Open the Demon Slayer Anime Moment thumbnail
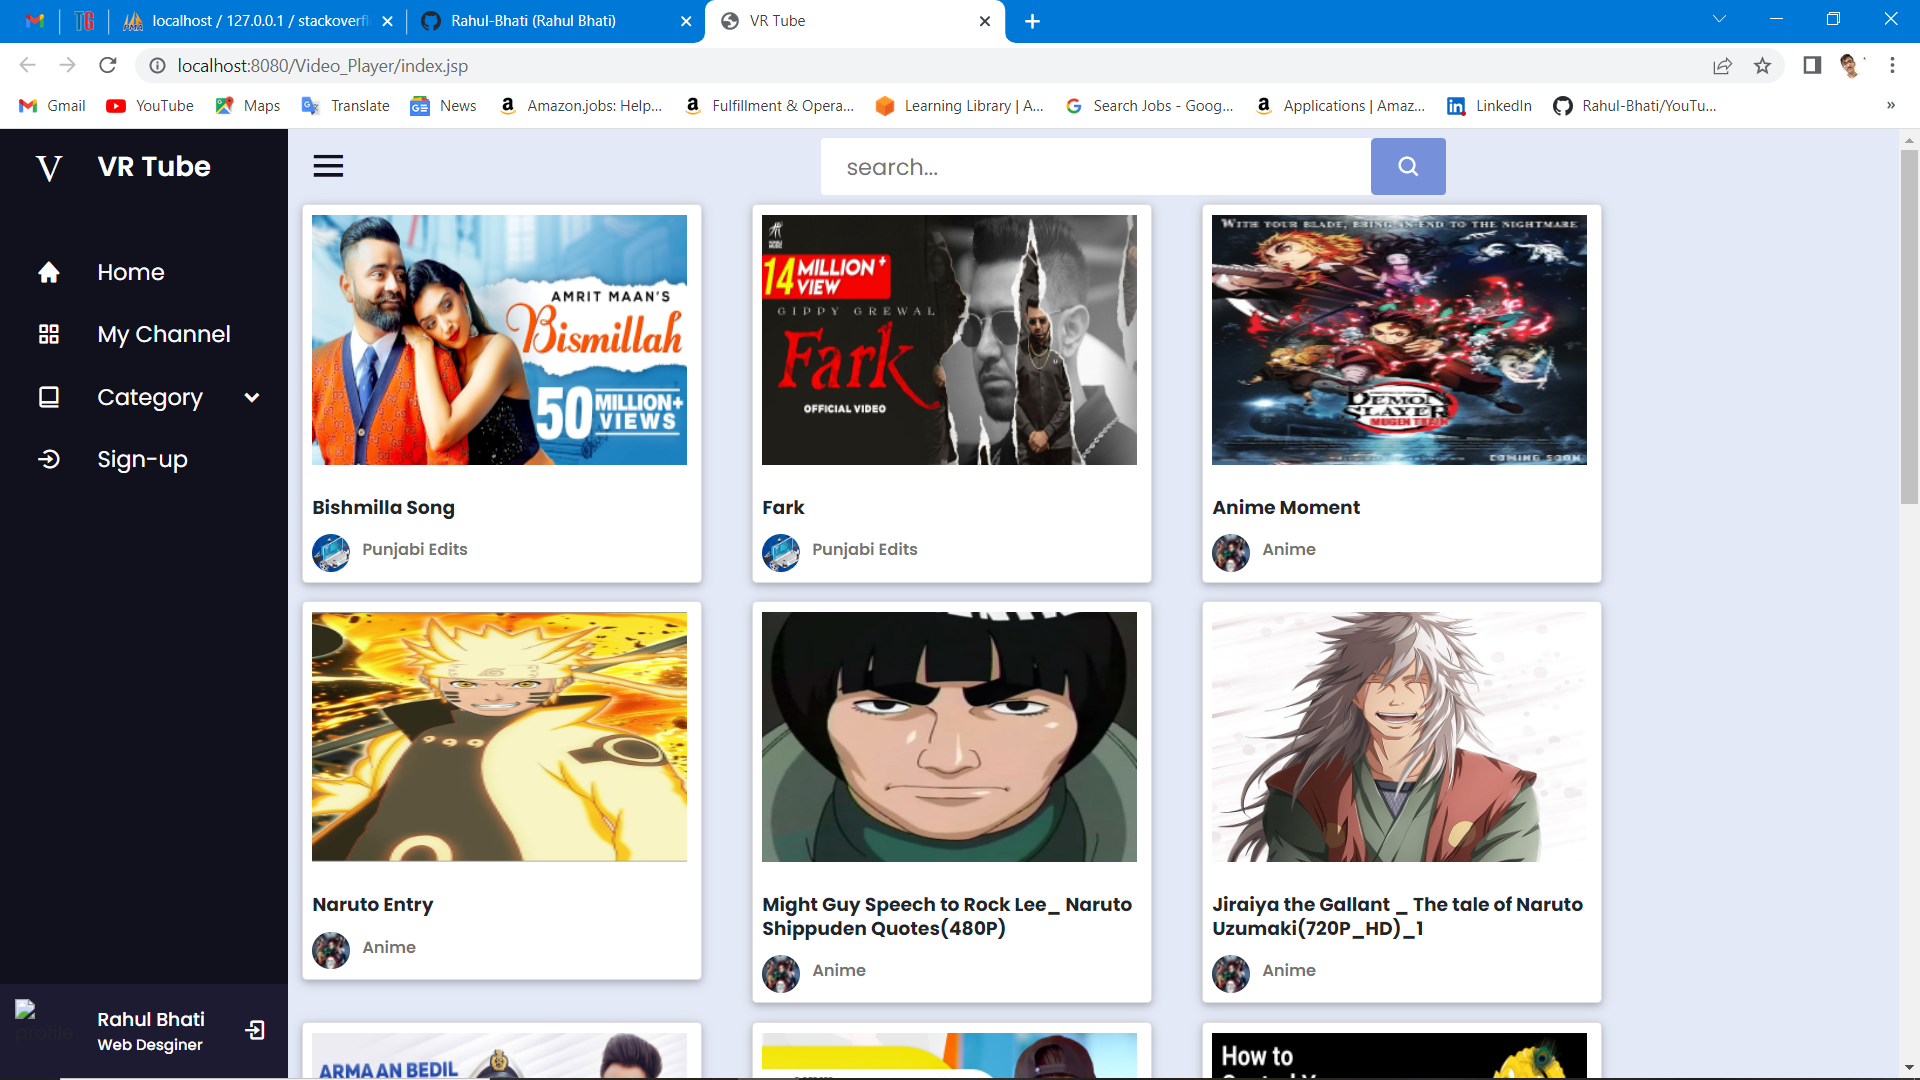This screenshot has height=1080, width=1920. click(1398, 340)
